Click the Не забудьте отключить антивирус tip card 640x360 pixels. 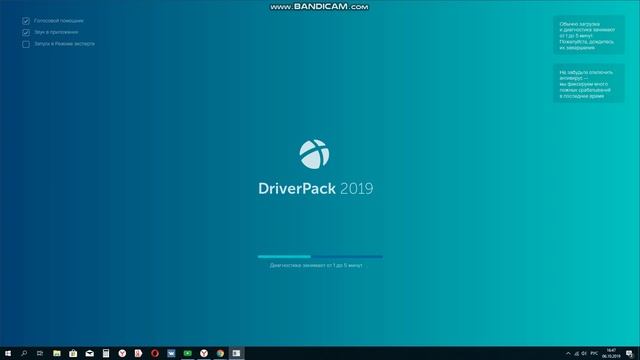(589, 84)
